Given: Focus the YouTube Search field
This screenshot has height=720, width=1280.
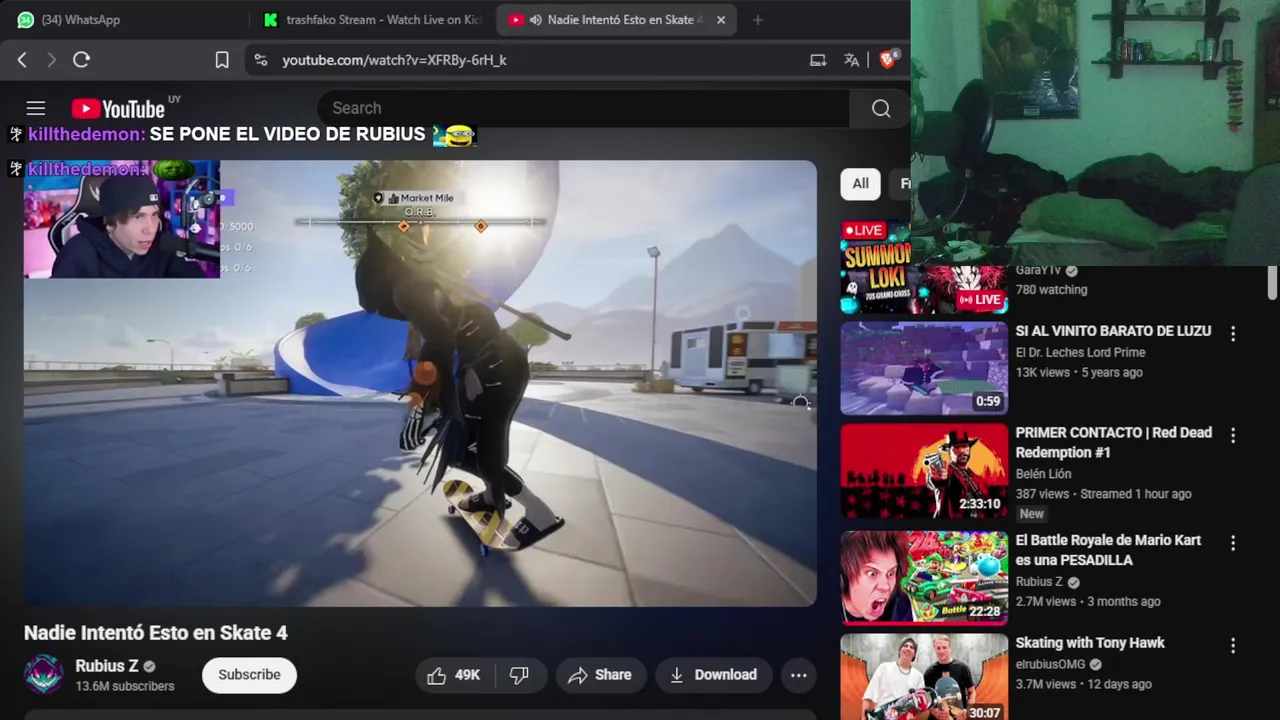Looking at the screenshot, I should point(583,108).
